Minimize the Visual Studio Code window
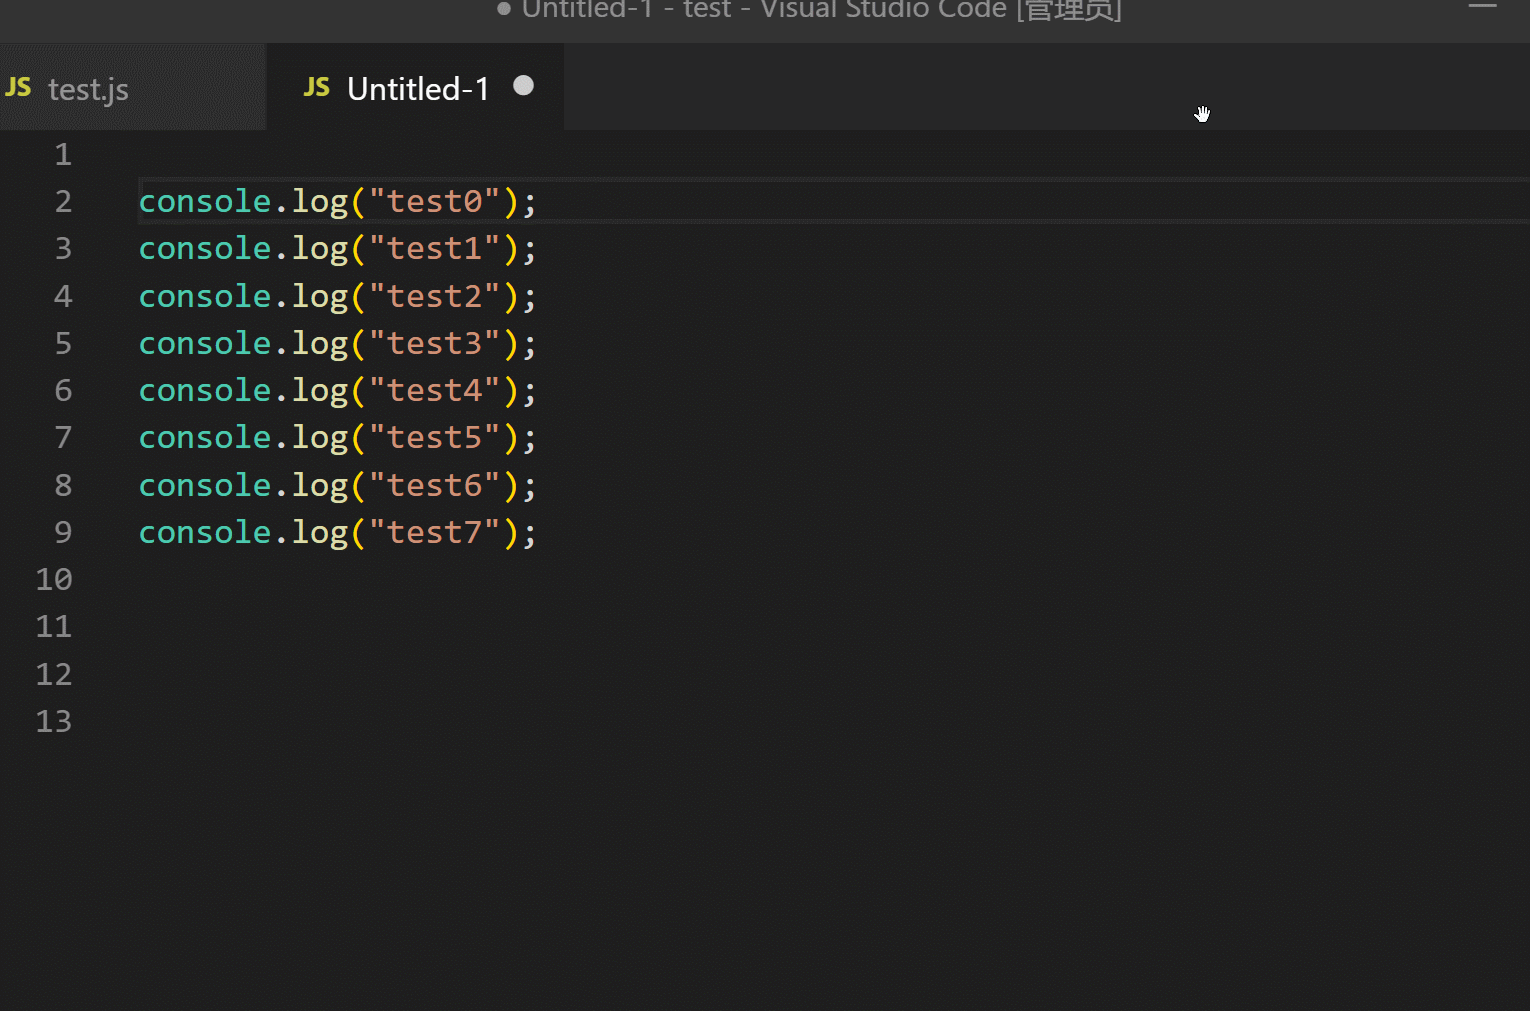Image resolution: width=1530 pixels, height=1011 pixels. pos(1482,5)
